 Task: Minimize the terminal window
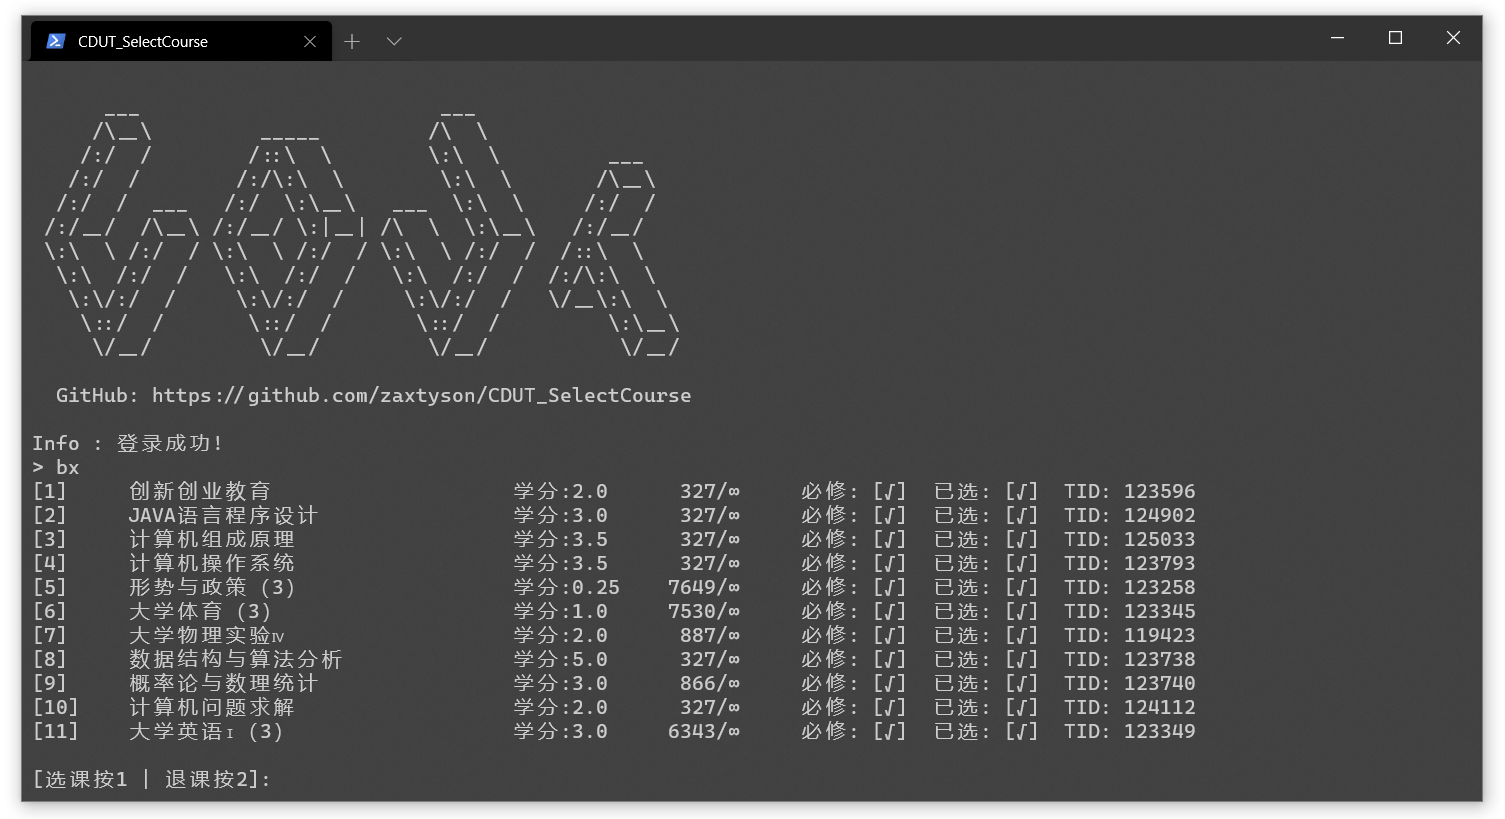1338,38
